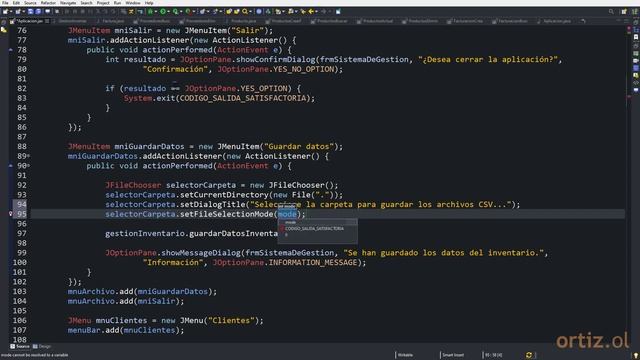Click the yellow Back navigation arrow
The image size is (640, 360).
coord(311,11)
